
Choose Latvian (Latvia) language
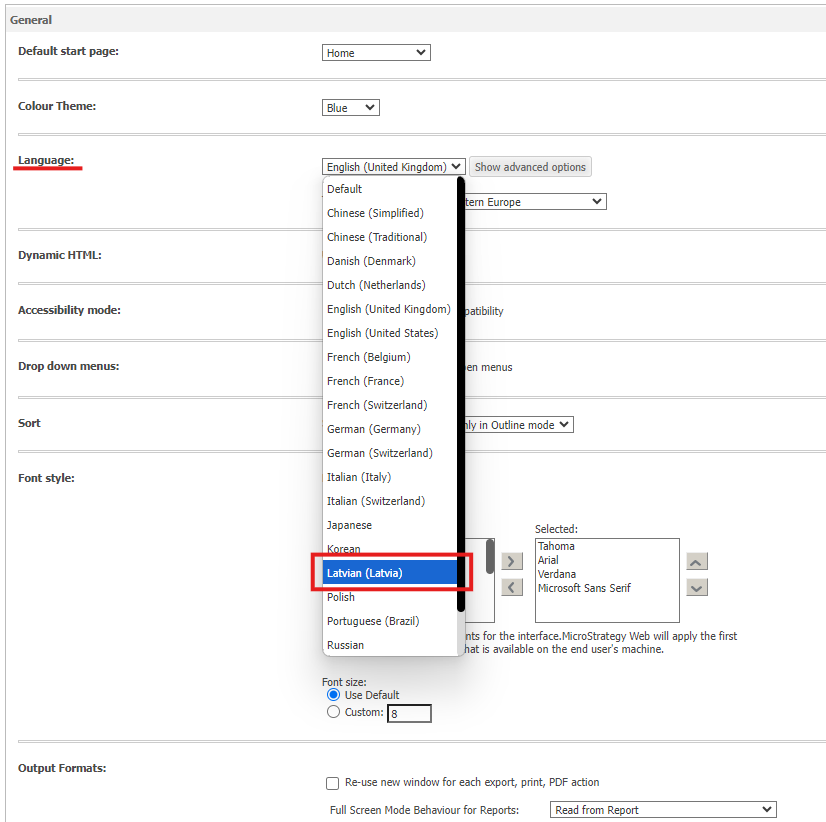pyautogui.click(x=390, y=573)
